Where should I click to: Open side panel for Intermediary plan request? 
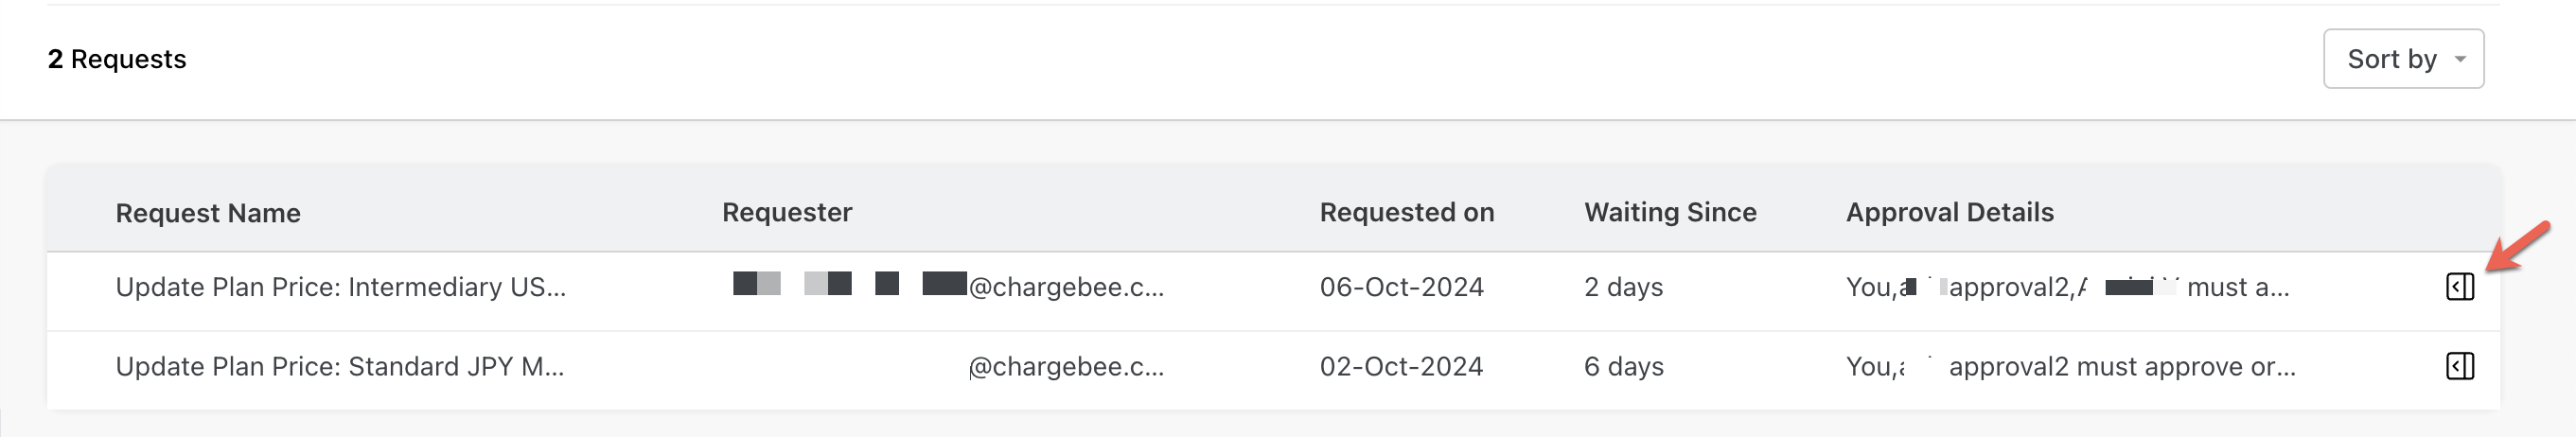[2459, 287]
